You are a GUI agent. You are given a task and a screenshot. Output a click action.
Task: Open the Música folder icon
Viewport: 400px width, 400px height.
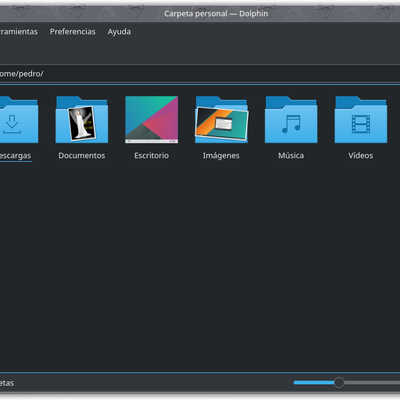pos(291,120)
